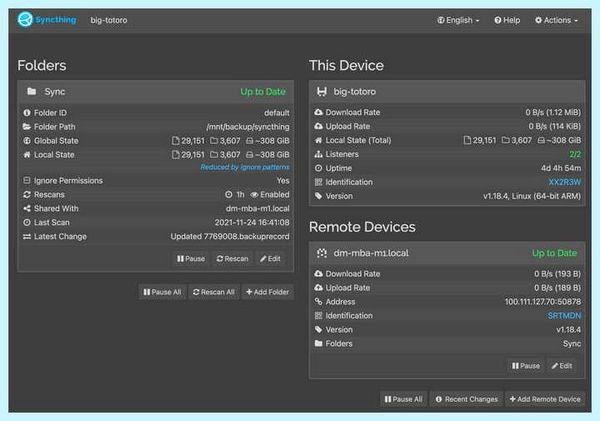Click the '100.111.127.70:50878' address value
The image size is (600, 421).
[543, 302]
